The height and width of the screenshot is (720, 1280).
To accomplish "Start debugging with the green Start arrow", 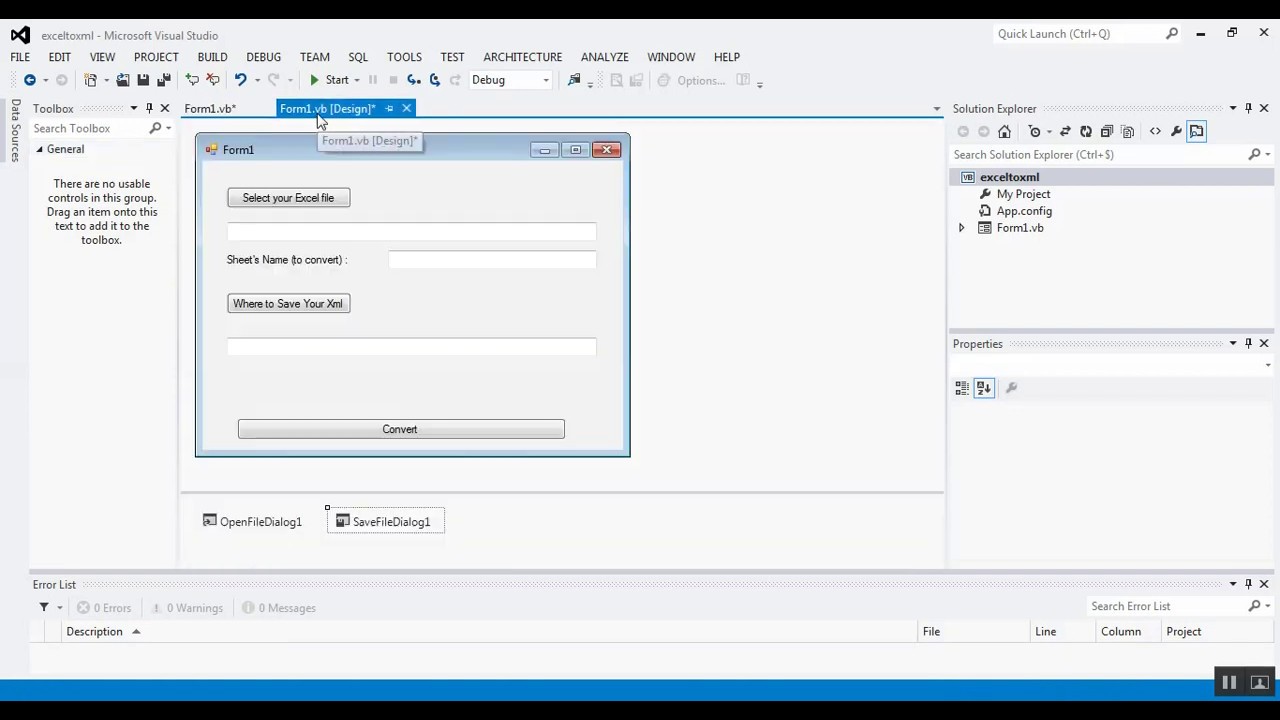I will coord(314,80).
